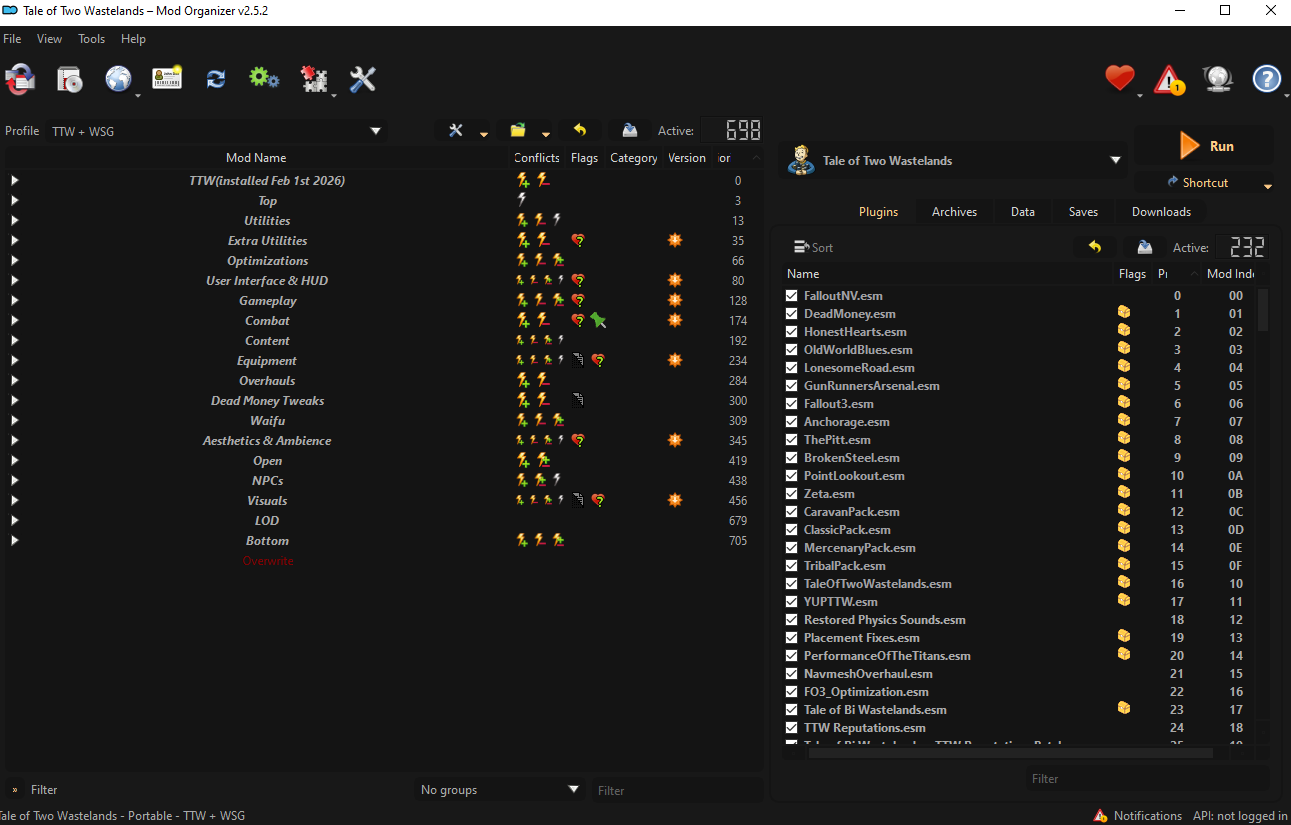Open the Help menu
Image resolution: width=1291 pixels, height=825 pixels.
(x=133, y=39)
